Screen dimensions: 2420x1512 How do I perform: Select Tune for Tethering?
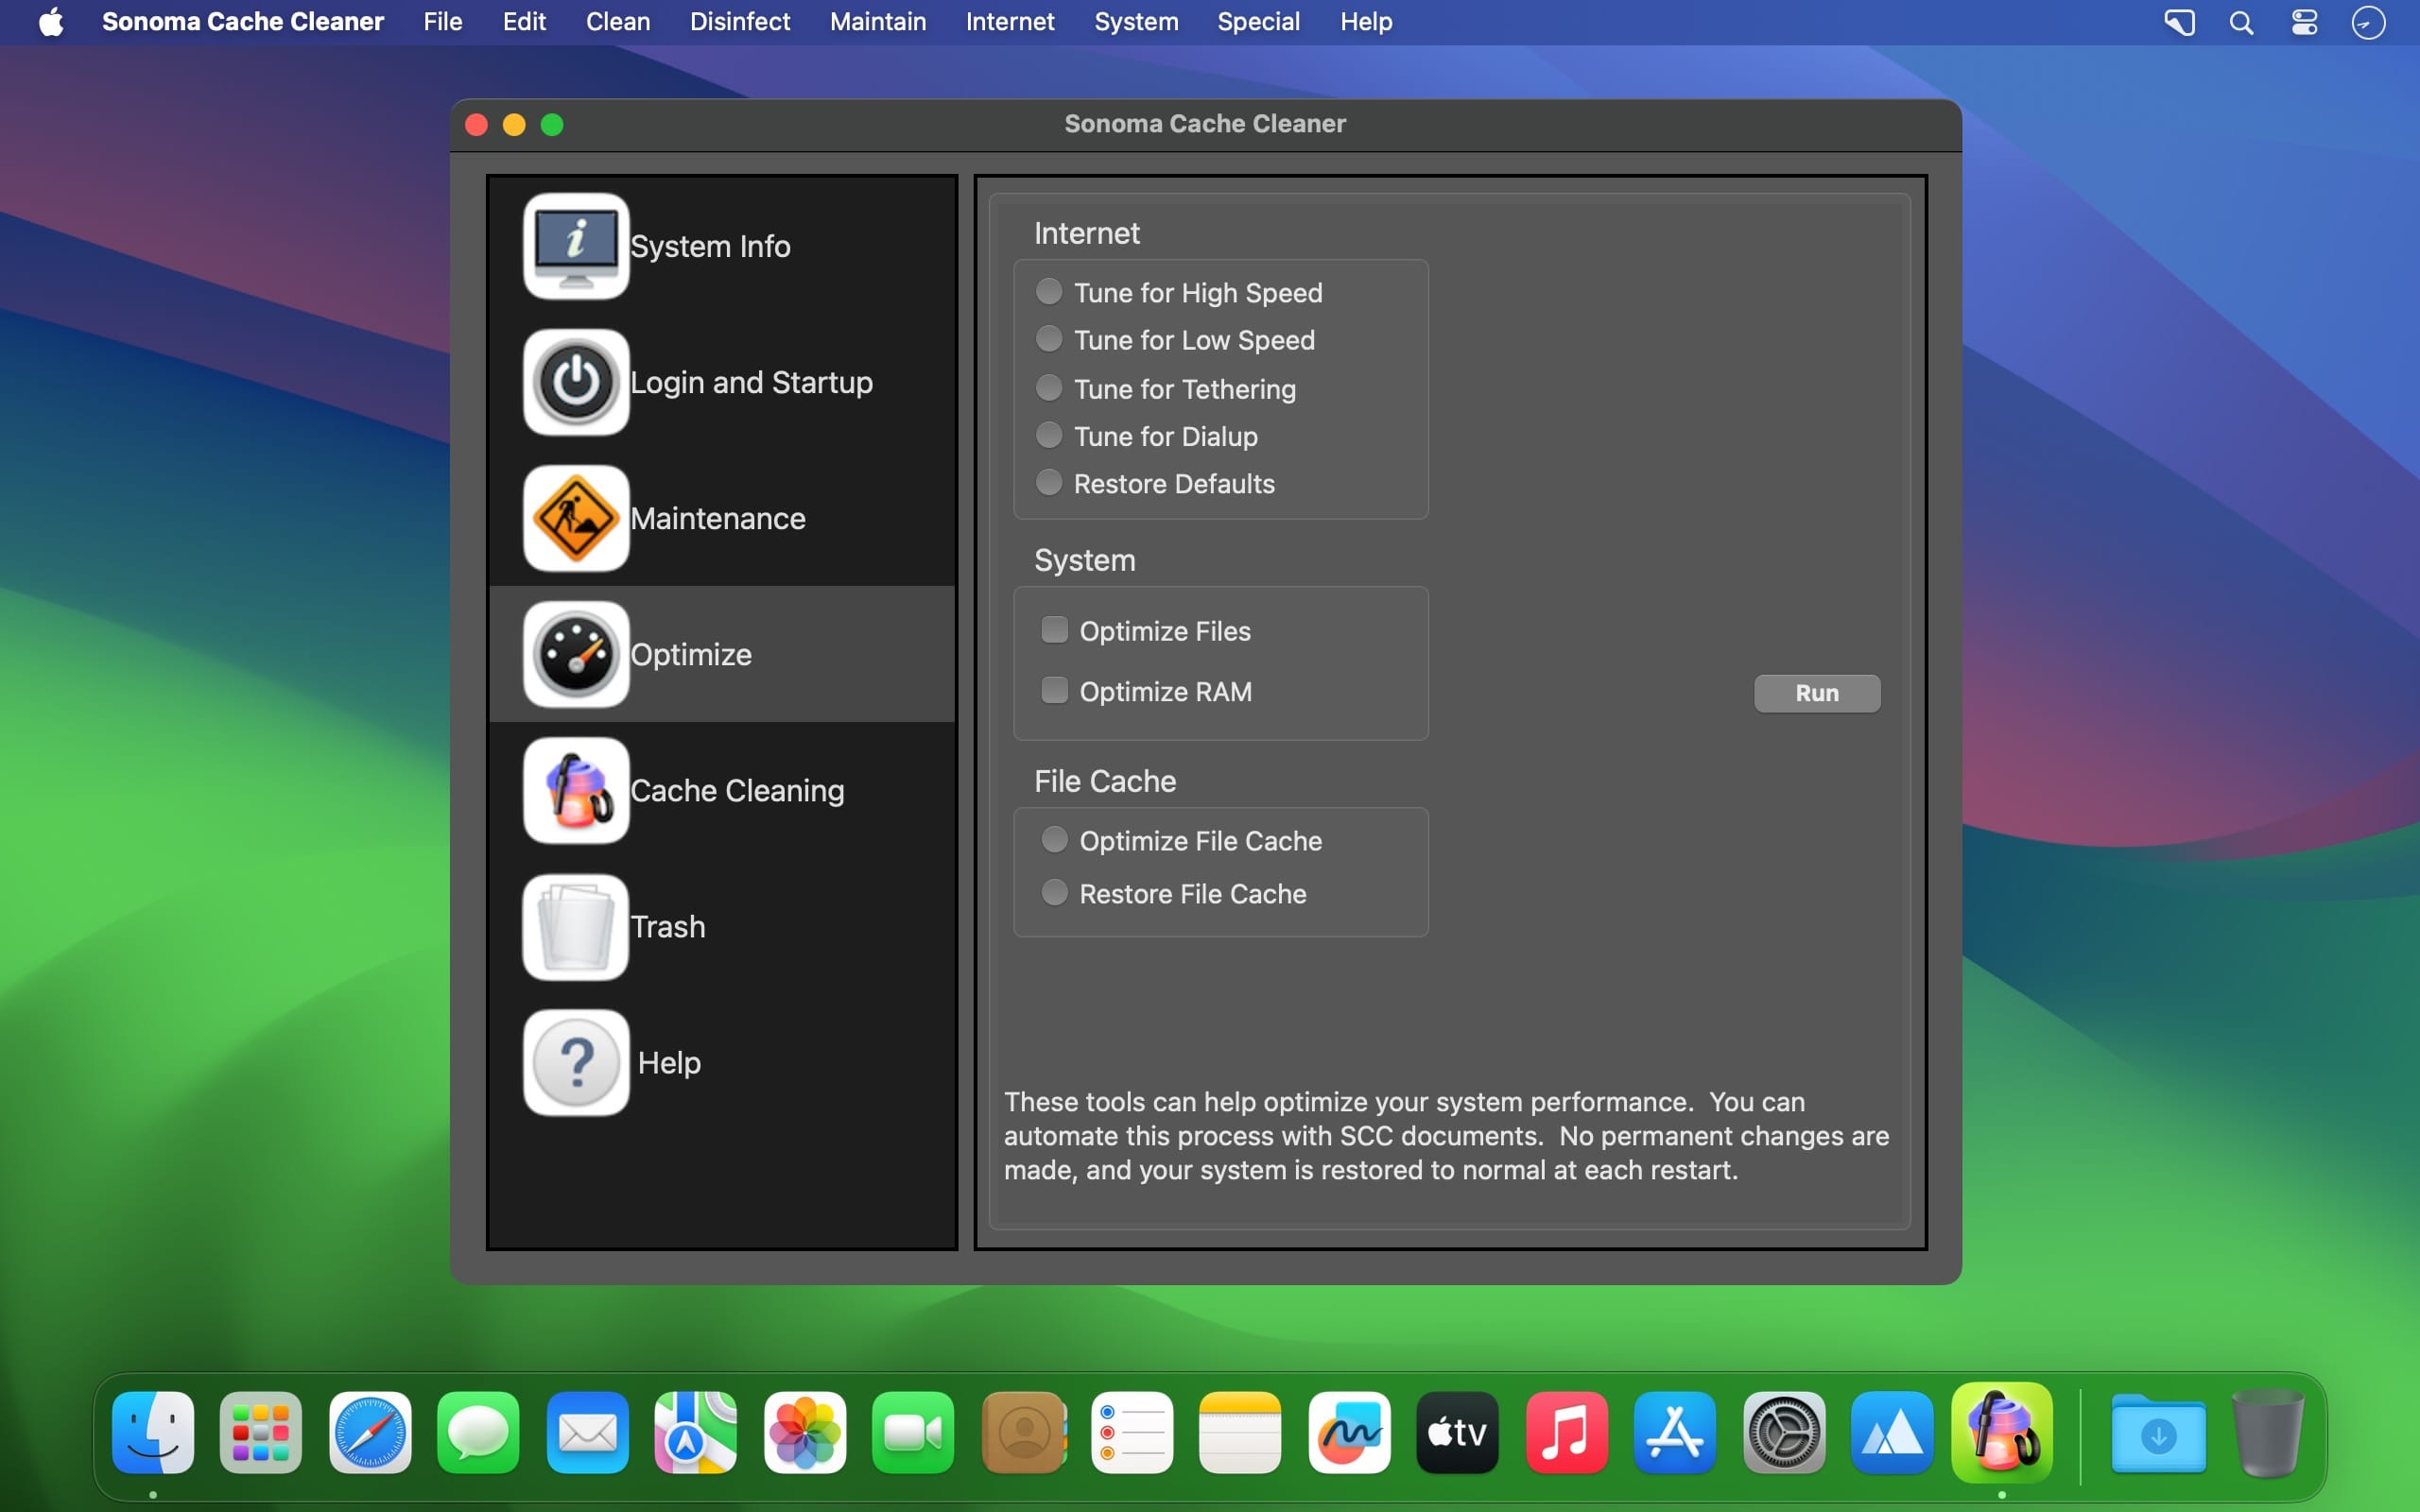(x=1048, y=387)
